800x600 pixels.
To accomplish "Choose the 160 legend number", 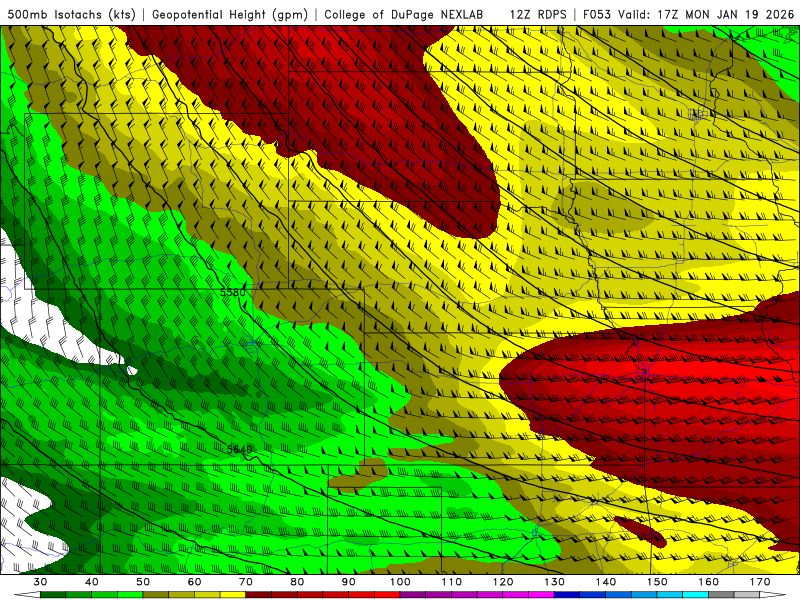I will pos(709,582).
